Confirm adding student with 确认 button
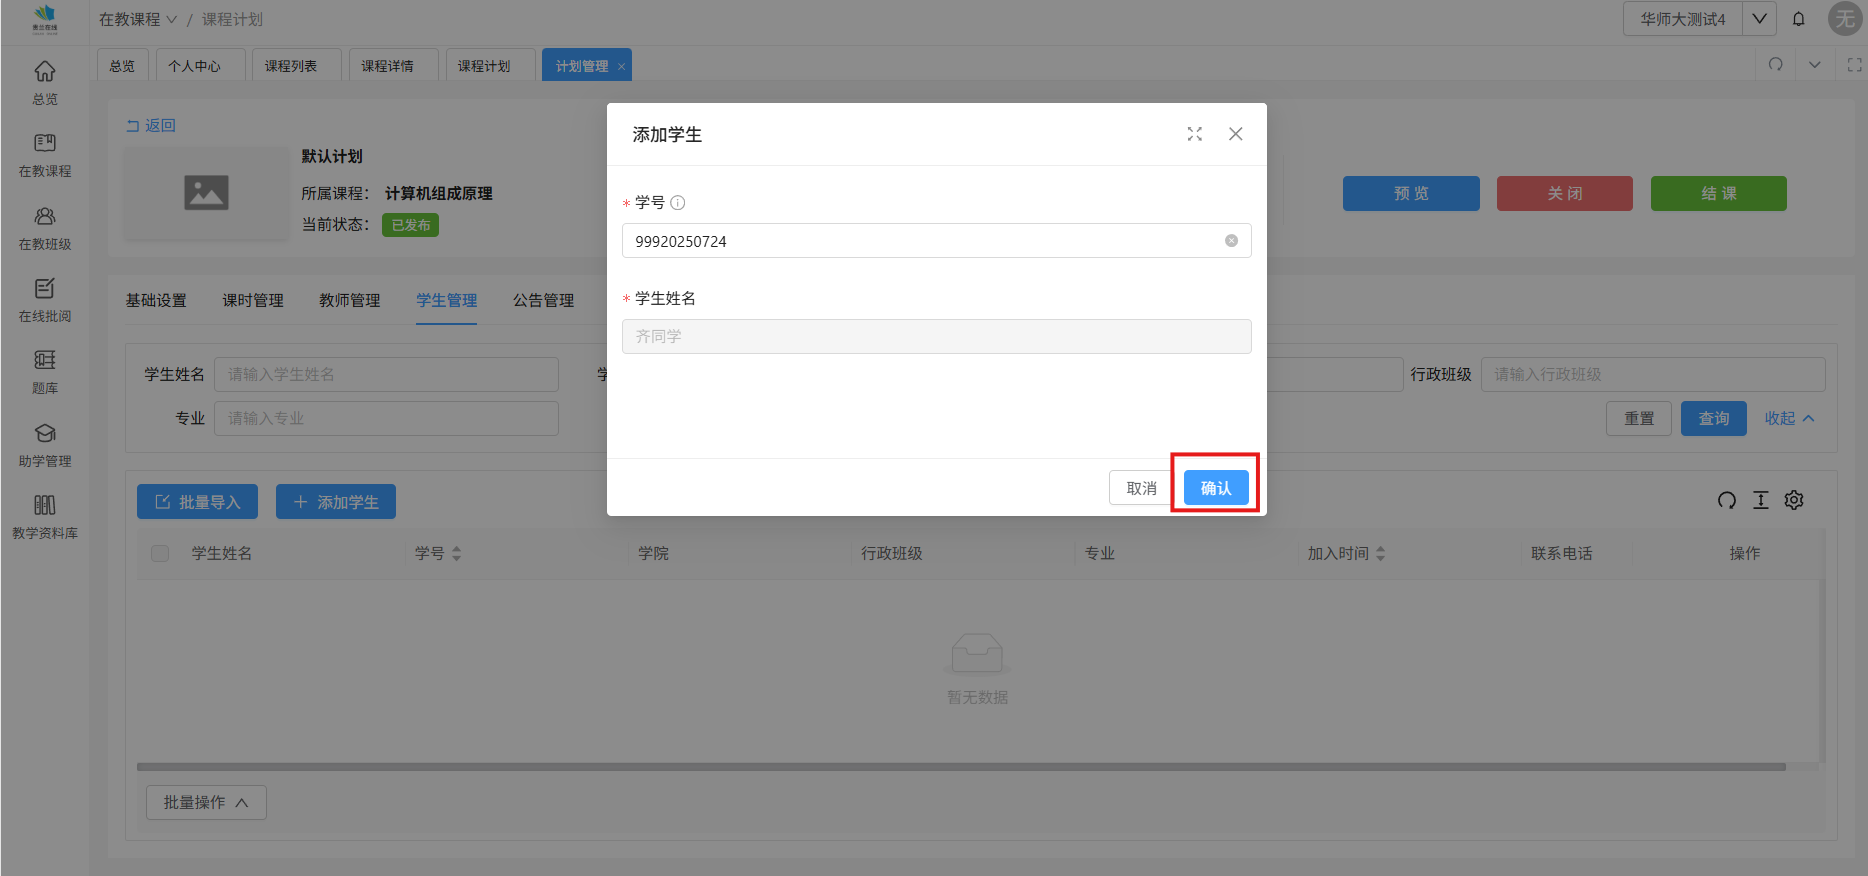1868x876 pixels. click(x=1216, y=488)
